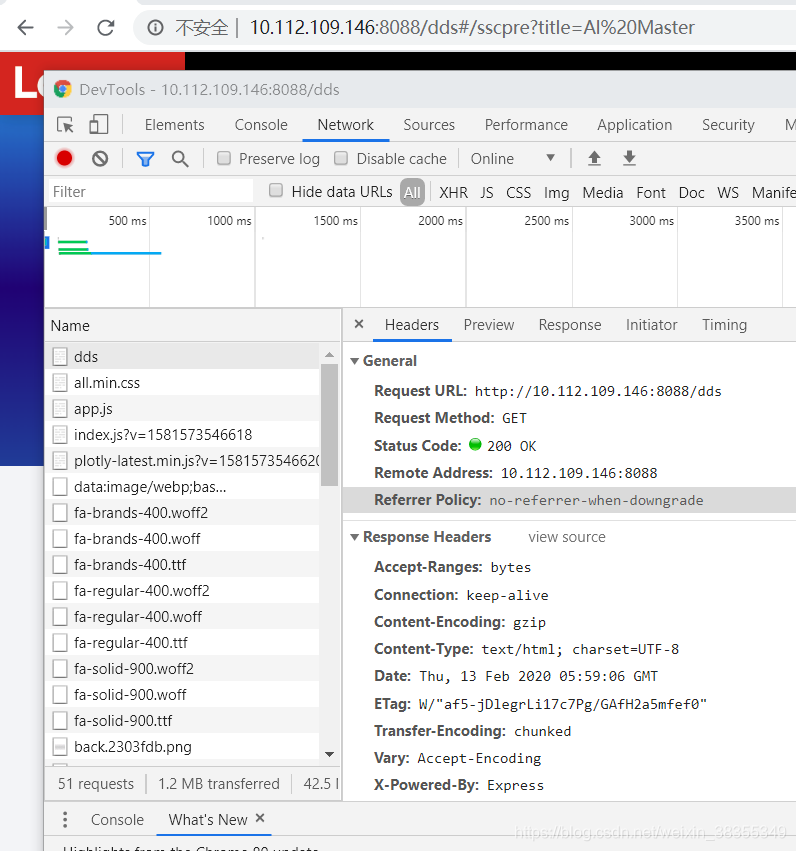
Task: Open the Performance tab
Action: click(526, 125)
